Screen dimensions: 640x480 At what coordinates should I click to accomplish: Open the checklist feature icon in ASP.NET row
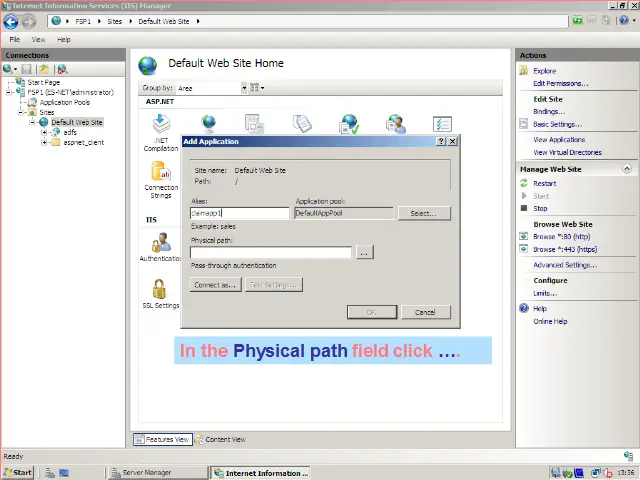click(442, 124)
